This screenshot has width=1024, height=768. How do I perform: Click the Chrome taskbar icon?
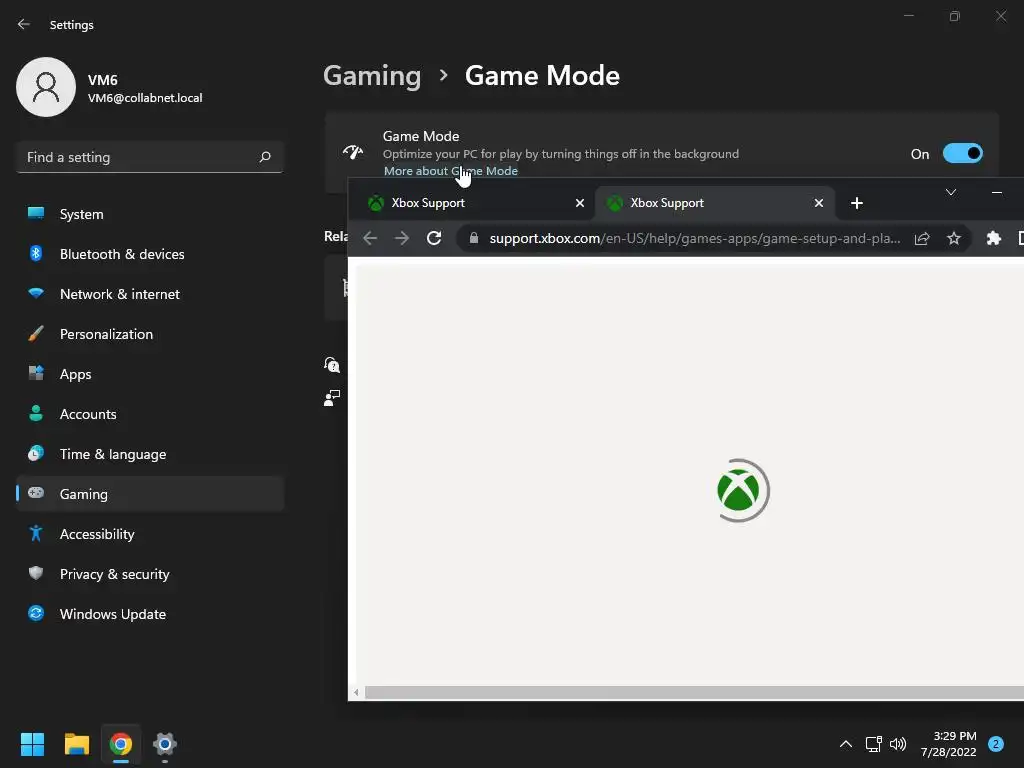coord(121,744)
